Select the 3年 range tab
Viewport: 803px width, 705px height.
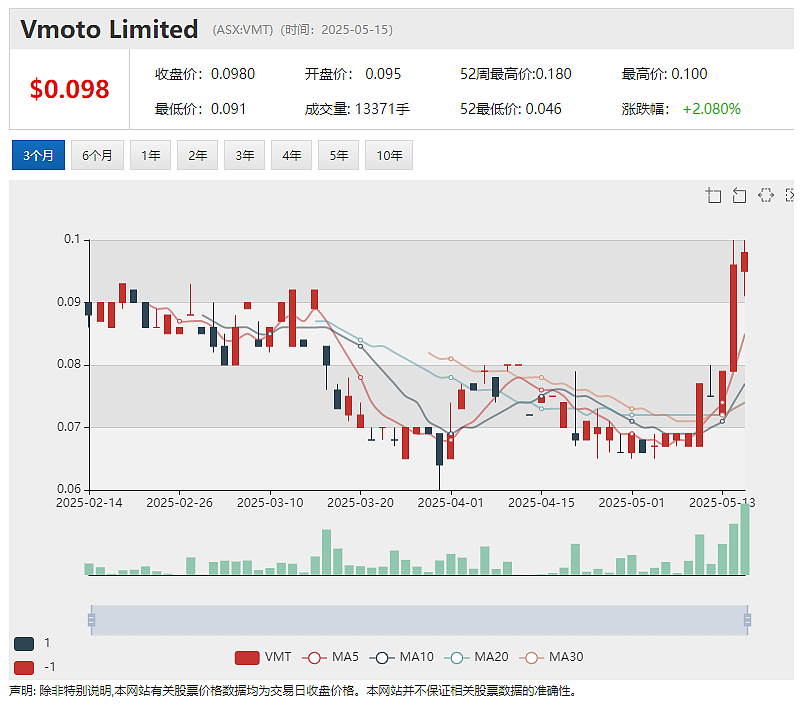244,155
